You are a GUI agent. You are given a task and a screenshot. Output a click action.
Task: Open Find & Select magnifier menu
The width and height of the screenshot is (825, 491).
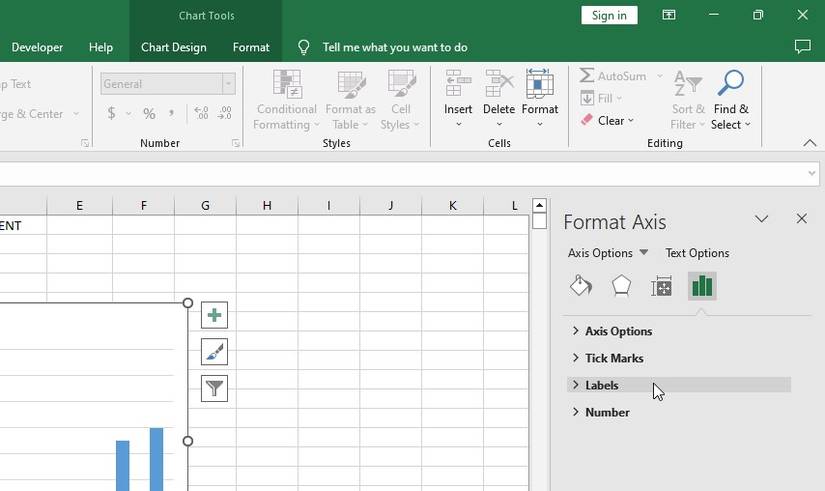tap(731, 100)
